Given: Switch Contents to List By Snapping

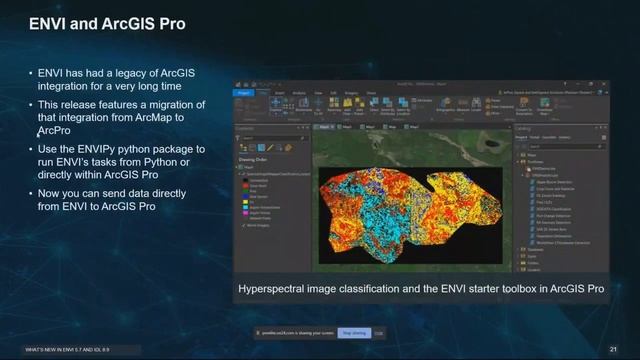Looking at the screenshot, I should [279, 148].
